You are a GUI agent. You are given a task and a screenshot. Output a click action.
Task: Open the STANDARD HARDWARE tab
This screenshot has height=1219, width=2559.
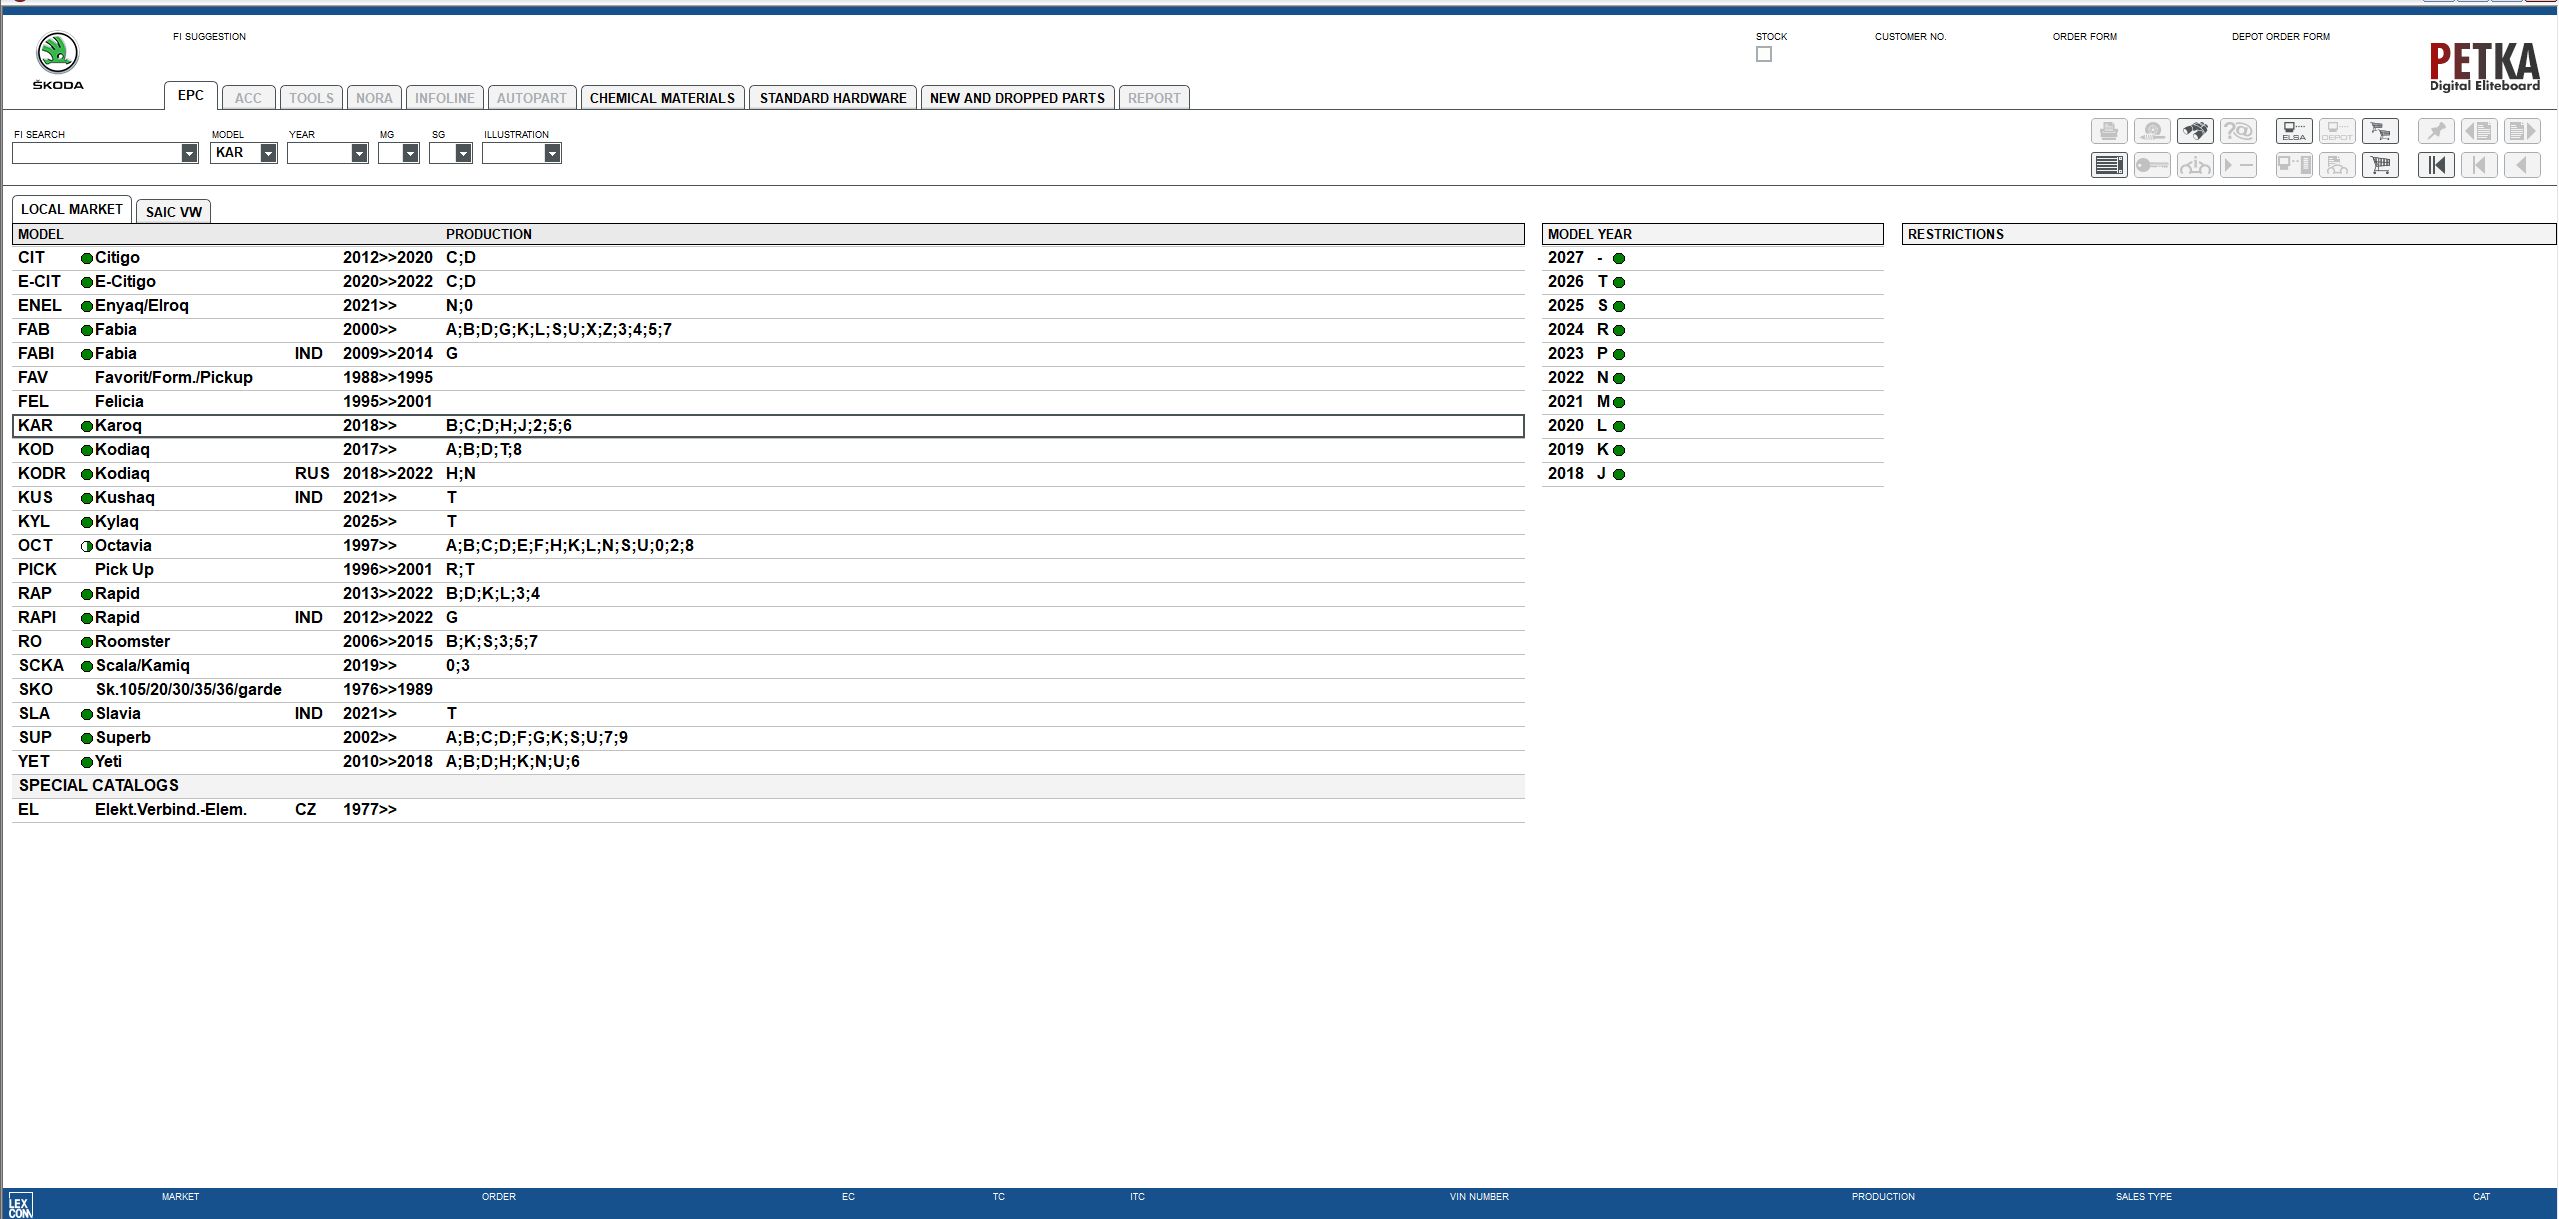tap(832, 97)
